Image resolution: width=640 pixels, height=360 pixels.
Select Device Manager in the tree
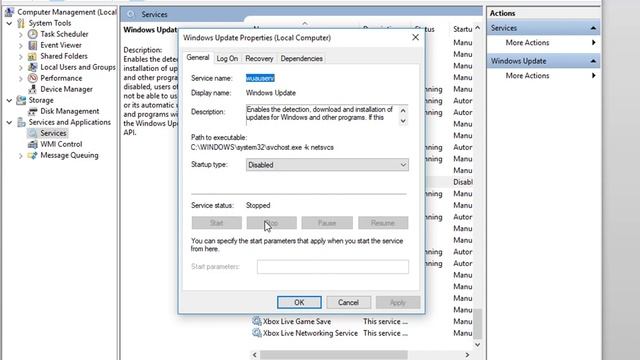[66, 89]
